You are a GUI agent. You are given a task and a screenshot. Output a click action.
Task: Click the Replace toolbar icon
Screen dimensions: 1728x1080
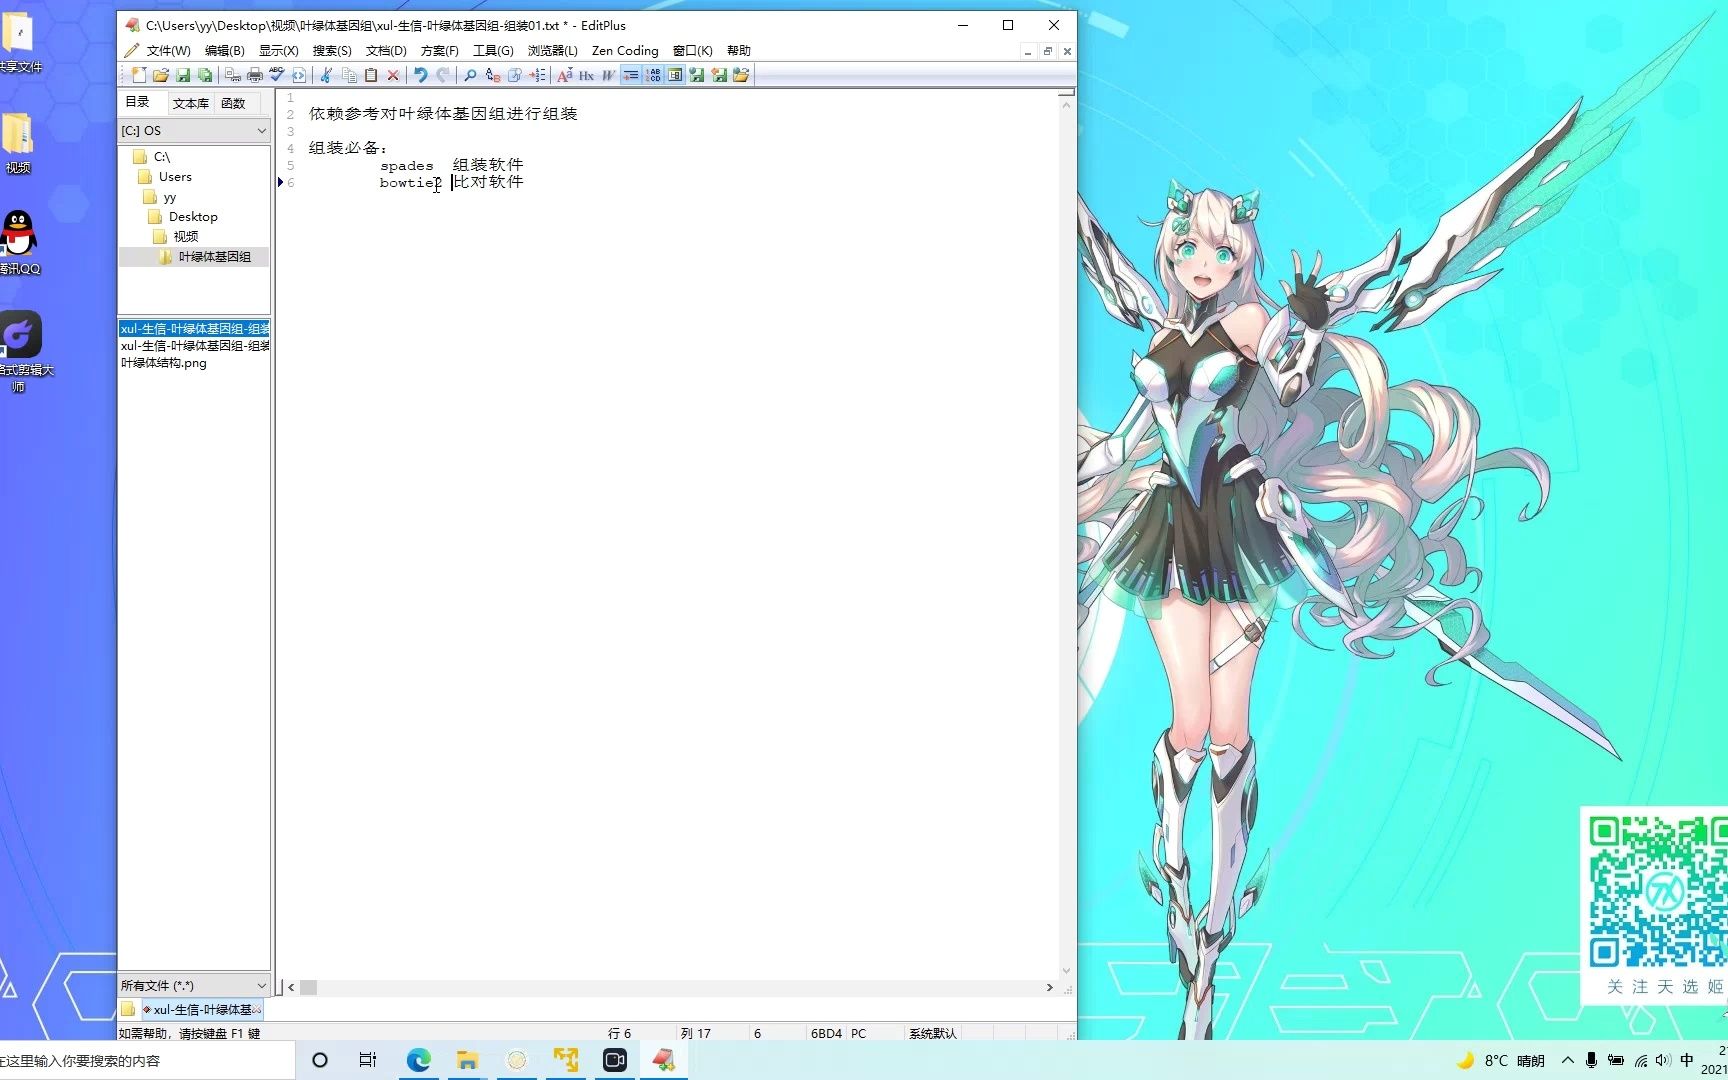pyautogui.click(x=493, y=75)
